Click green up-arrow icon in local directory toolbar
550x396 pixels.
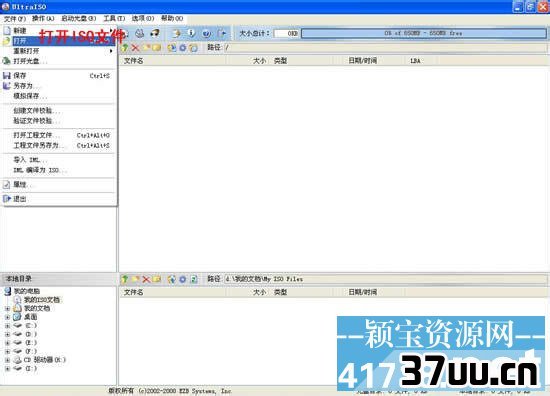tap(125, 279)
